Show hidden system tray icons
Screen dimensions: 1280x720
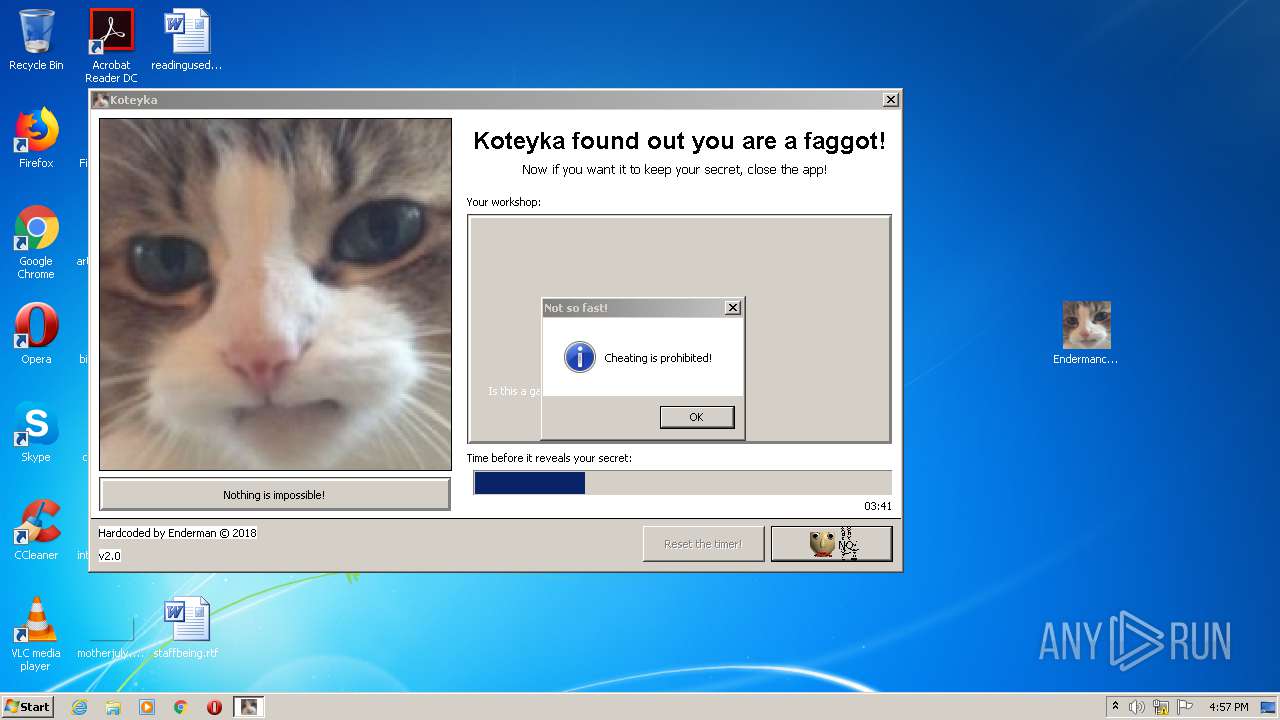coord(1115,706)
